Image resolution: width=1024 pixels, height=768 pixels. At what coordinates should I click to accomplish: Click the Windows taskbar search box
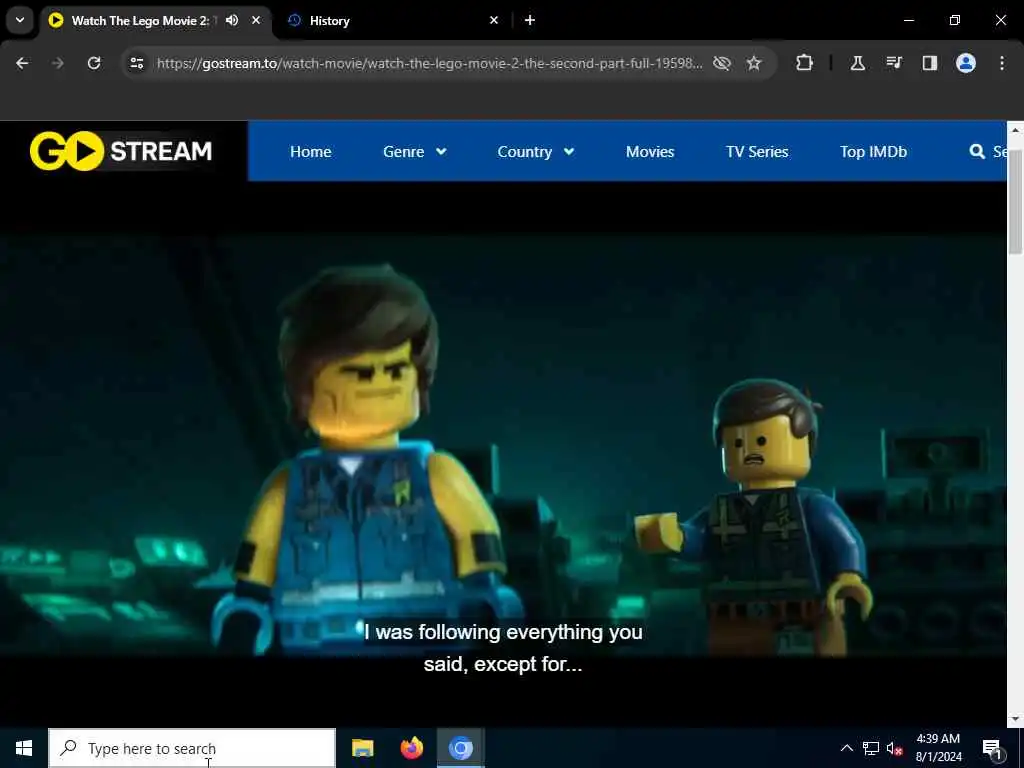(x=192, y=748)
